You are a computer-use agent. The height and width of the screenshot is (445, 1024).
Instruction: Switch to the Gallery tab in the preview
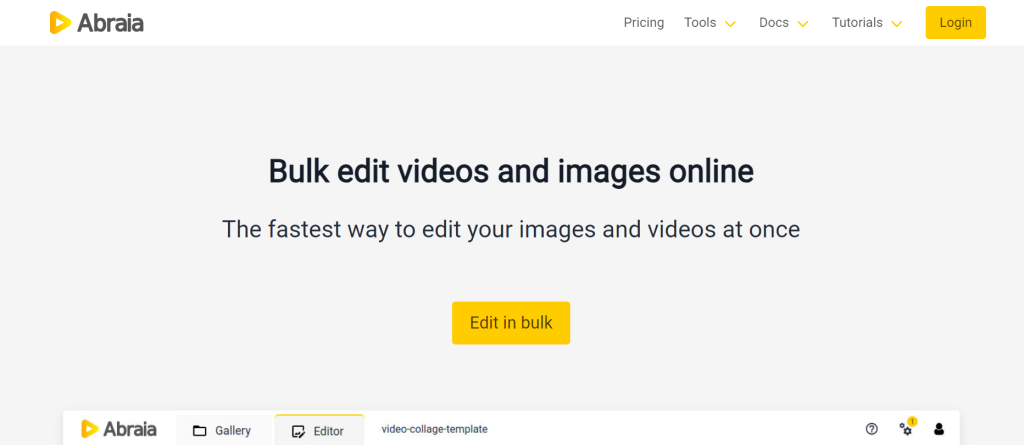222,431
